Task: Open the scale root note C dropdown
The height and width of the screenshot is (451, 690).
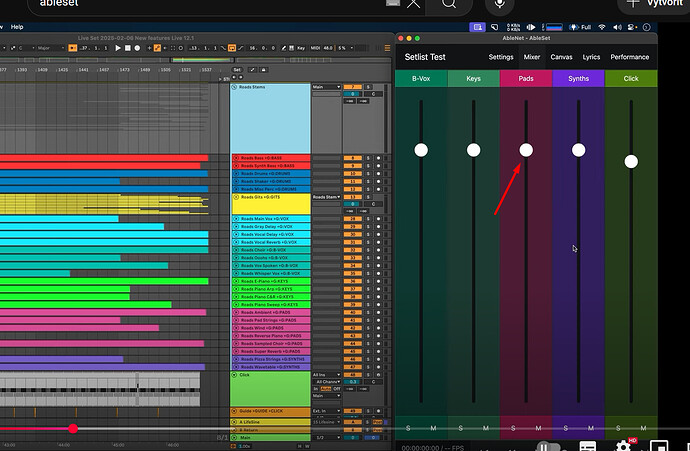Action: coord(26,48)
